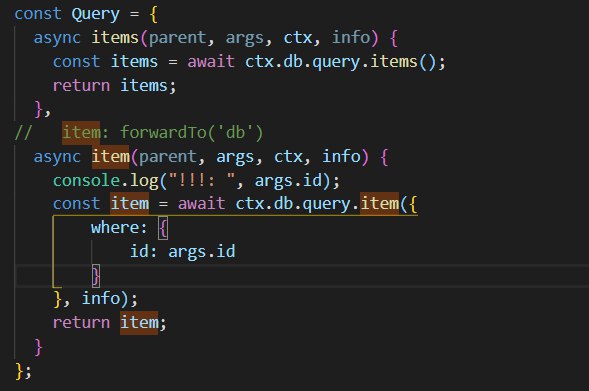Click highlighted 'item' in 'async item(' line
The image size is (589, 391).
(110, 156)
